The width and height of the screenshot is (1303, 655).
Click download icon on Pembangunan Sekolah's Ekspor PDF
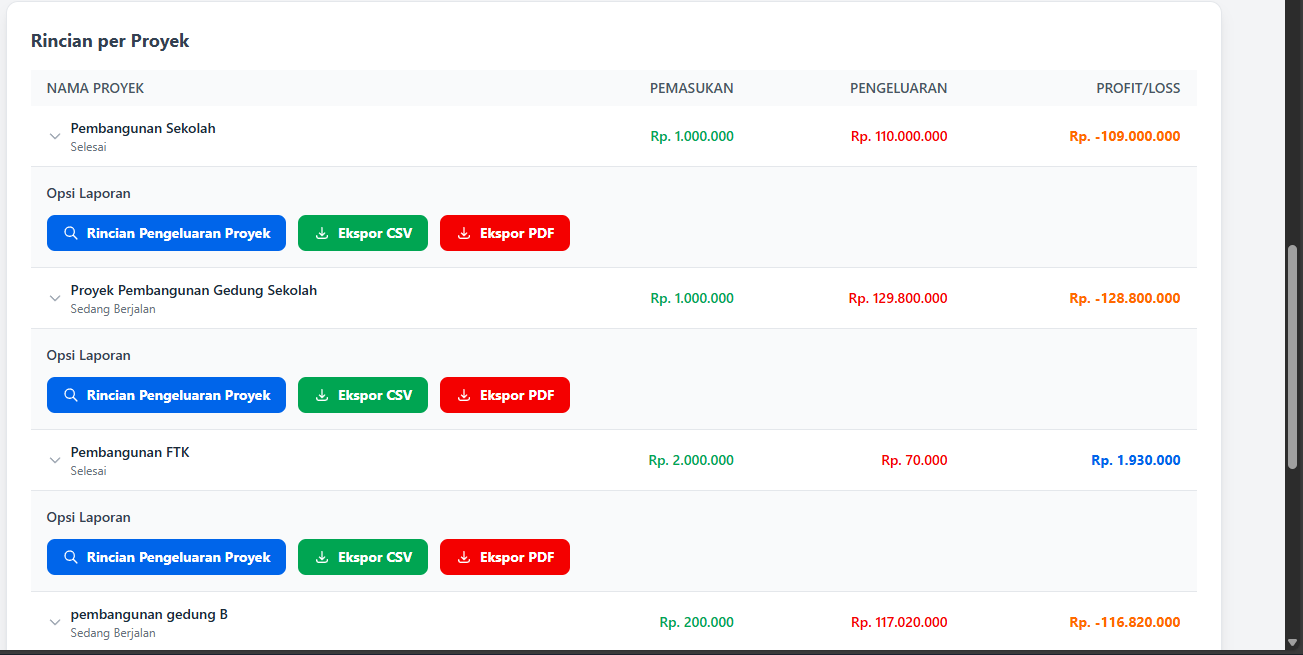pyautogui.click(x=464, y=233)
